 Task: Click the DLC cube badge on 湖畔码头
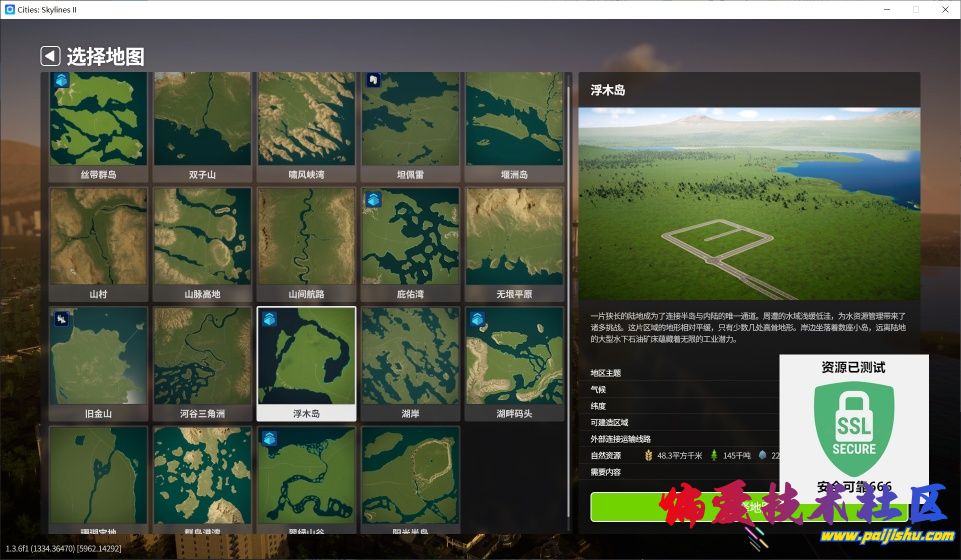tap(477, 319)
